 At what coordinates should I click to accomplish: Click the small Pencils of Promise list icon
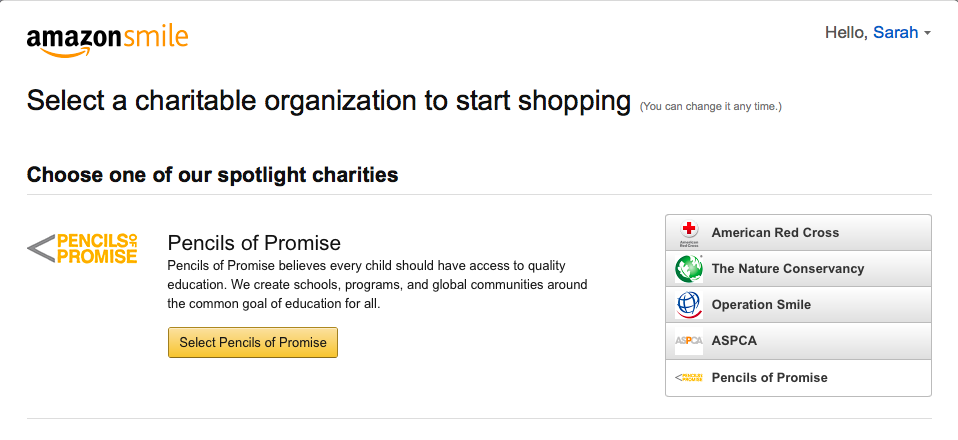[689, 378]
